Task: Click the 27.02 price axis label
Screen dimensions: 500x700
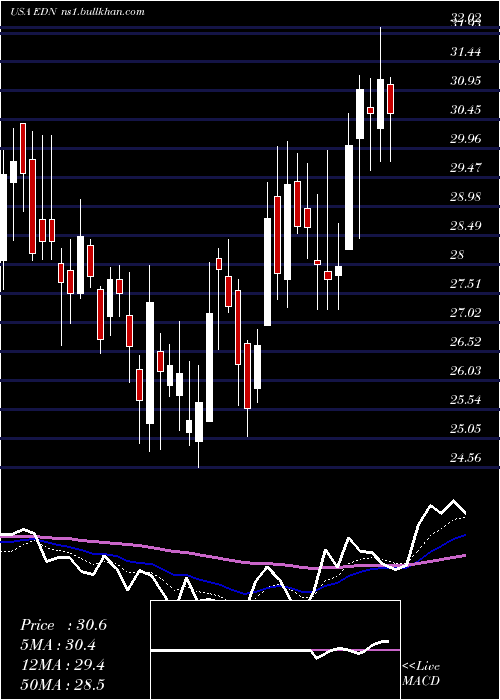Action: coord(466,313)
